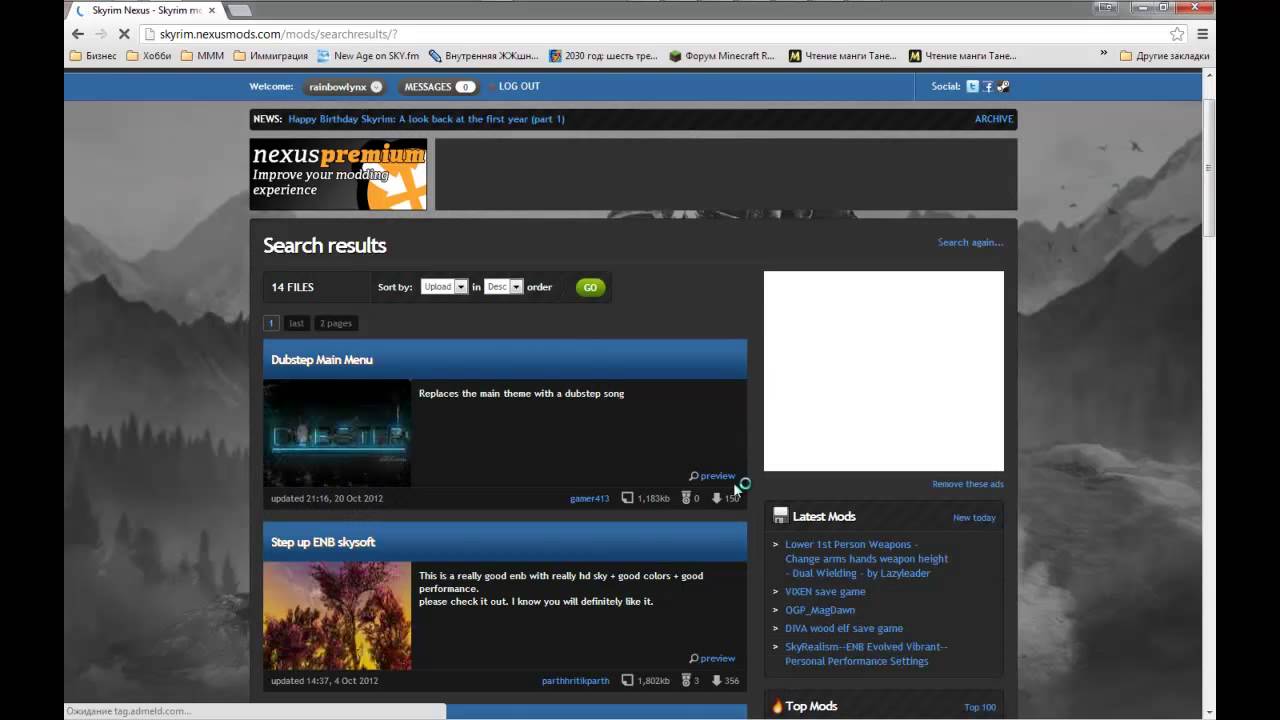Click the endorsements medal icon for Step up ENB skysoft

click(686, 681)
